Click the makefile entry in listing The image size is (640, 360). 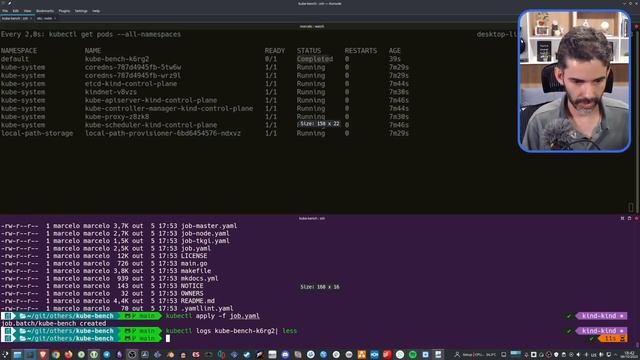[196, 271]
